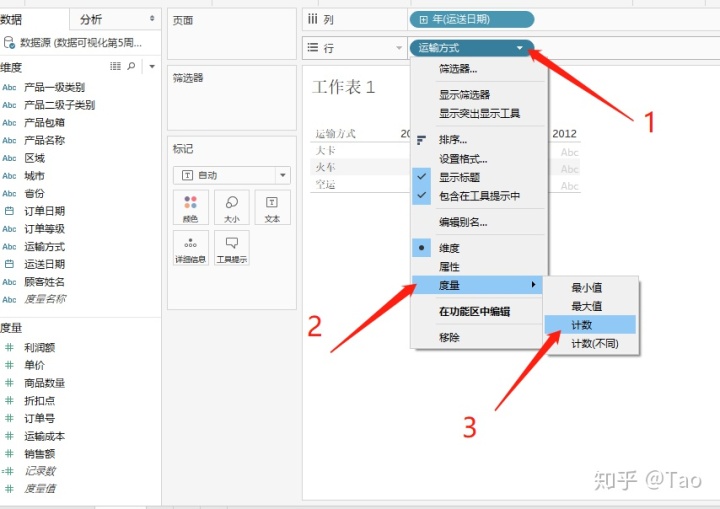Click the Abc icon of 区域 field
The height and width of the screenshot is (509, 720).
(x=9, y=158)
